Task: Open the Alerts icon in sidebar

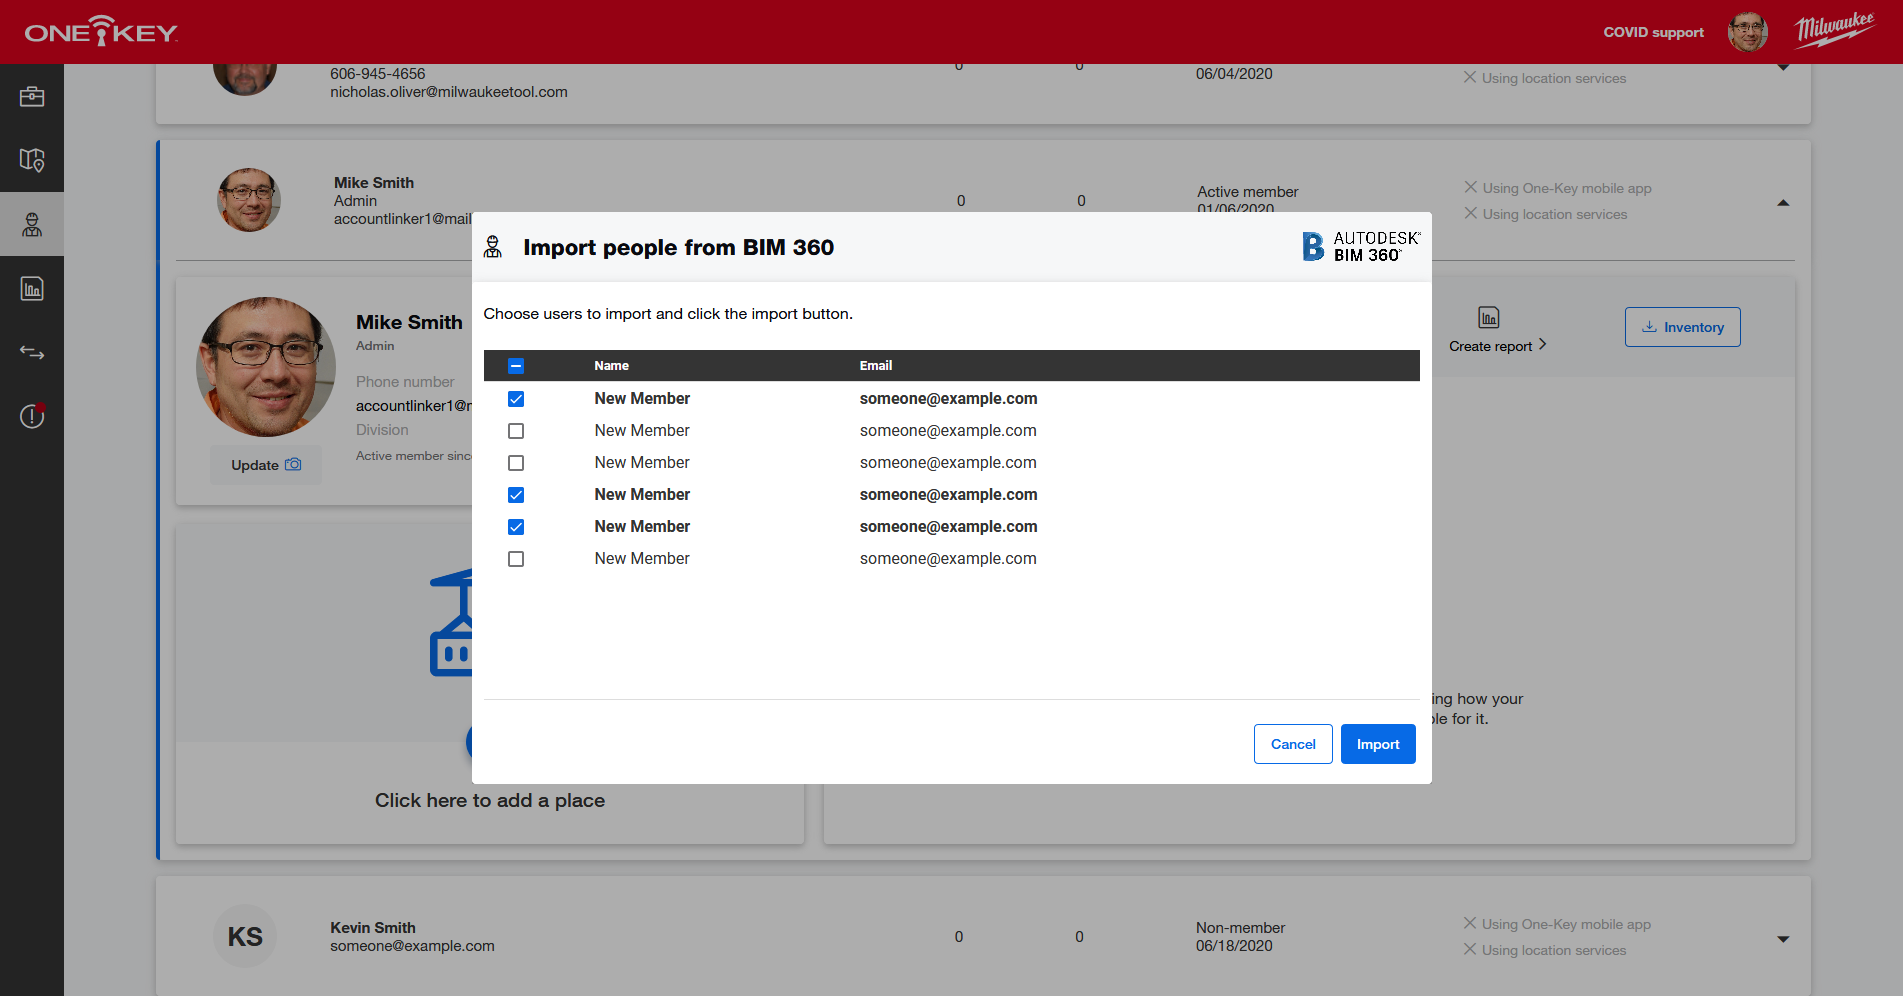Action: point(32,415)
